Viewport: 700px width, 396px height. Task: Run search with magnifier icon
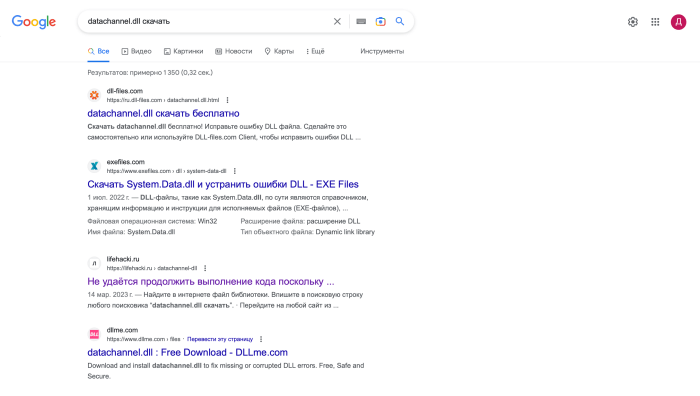click(400, 21)
